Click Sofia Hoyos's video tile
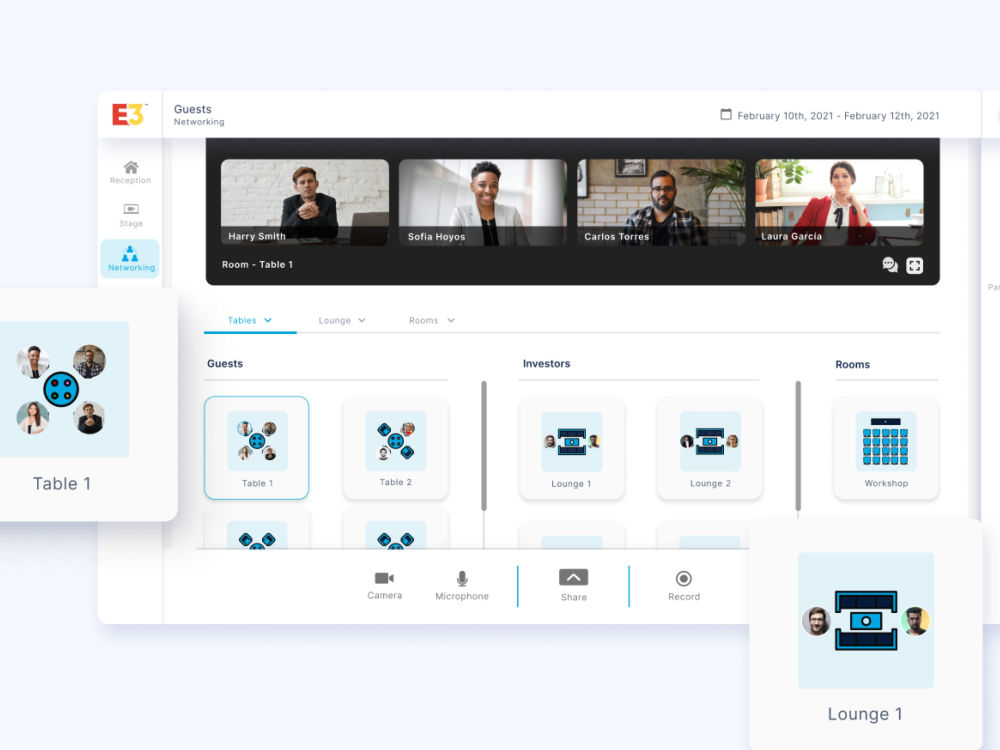This screenshot has width=1000, height=750. pyautogui.click(x=483, y=202)
